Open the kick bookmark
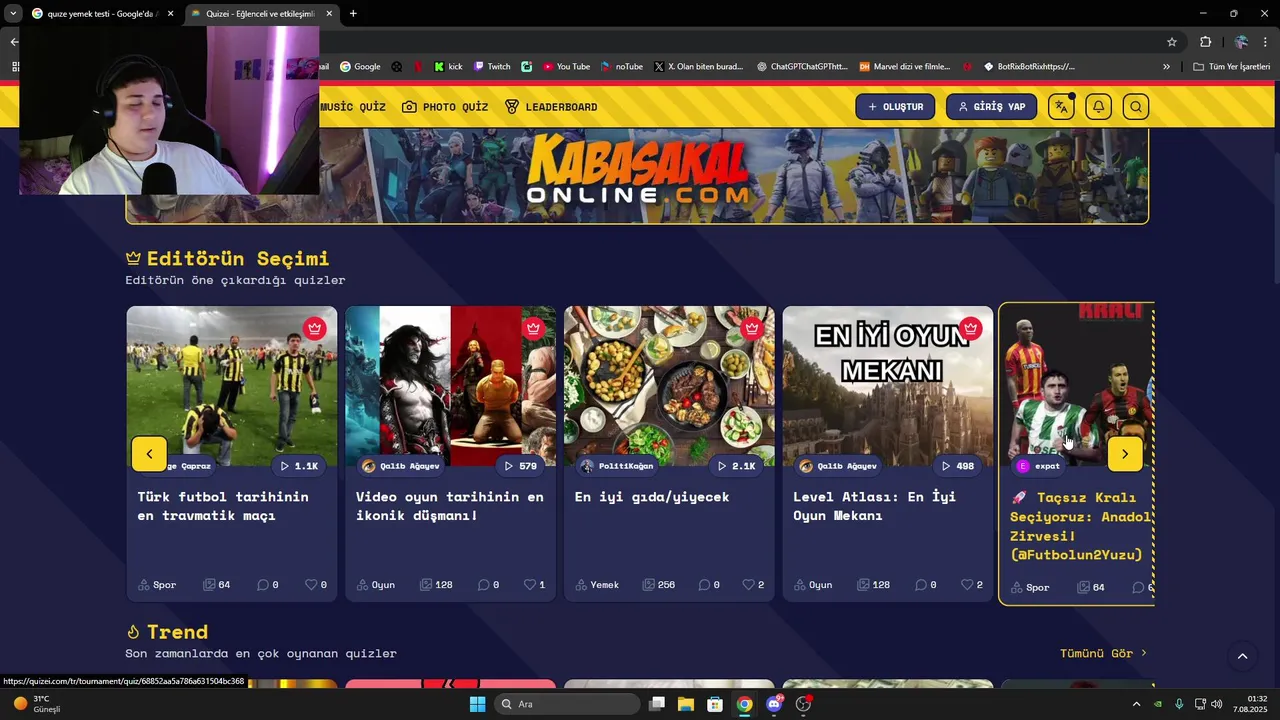The width and height of the screenshot is (1280, 720). pyautogui.click(x=448, y=67)
